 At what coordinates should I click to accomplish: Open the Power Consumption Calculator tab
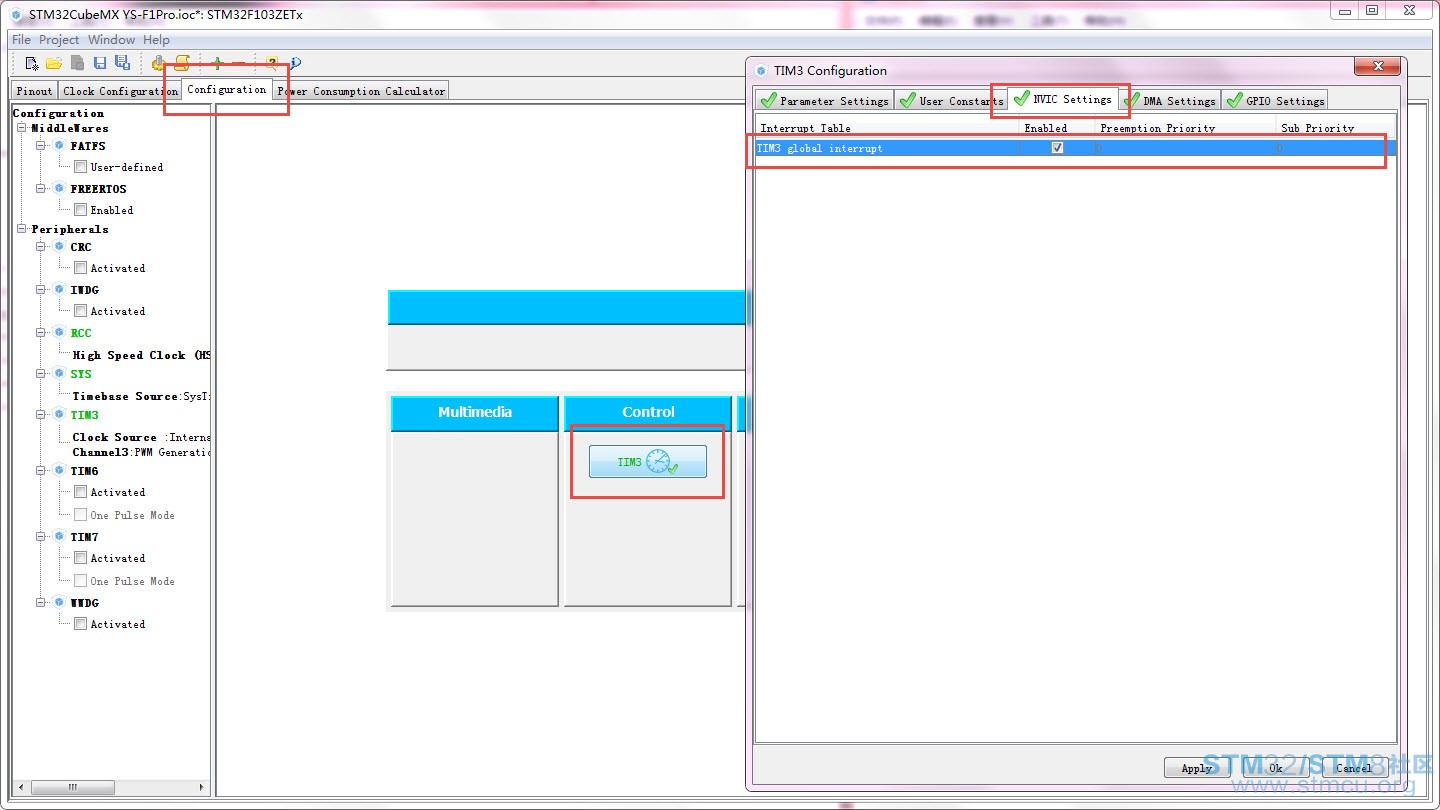361,91
